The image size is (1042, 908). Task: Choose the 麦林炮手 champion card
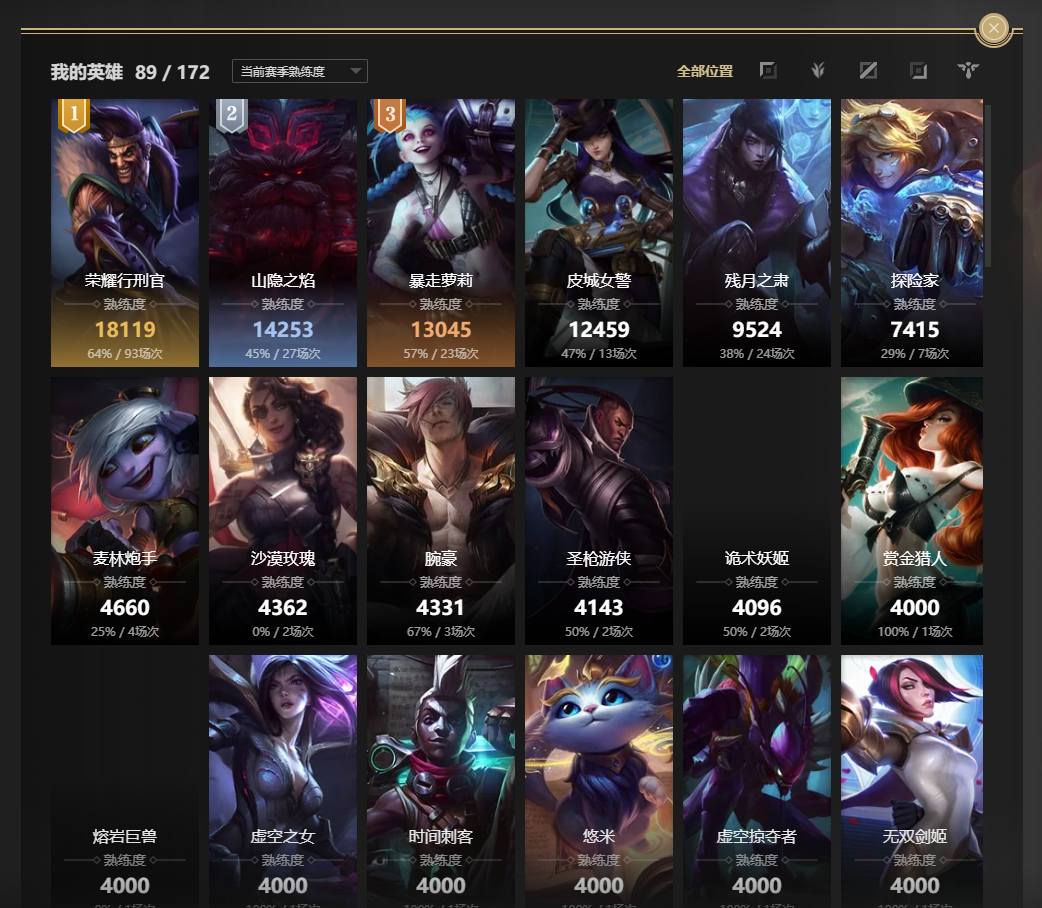[x=125, y=511]
